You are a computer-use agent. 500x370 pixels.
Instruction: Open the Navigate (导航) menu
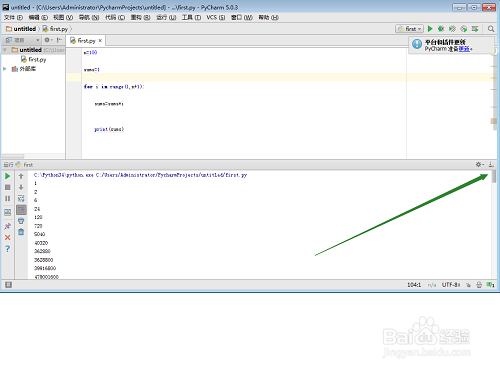(89, 17)
